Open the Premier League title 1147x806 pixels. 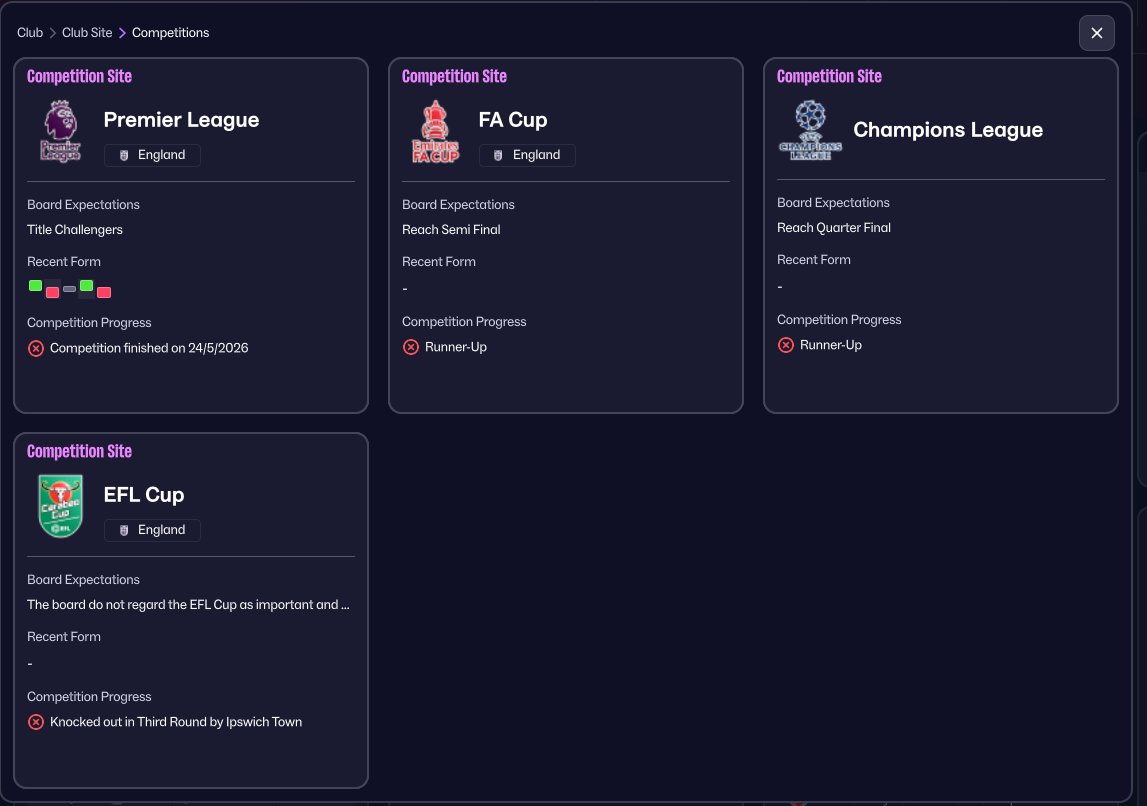(x=181, y=120)
